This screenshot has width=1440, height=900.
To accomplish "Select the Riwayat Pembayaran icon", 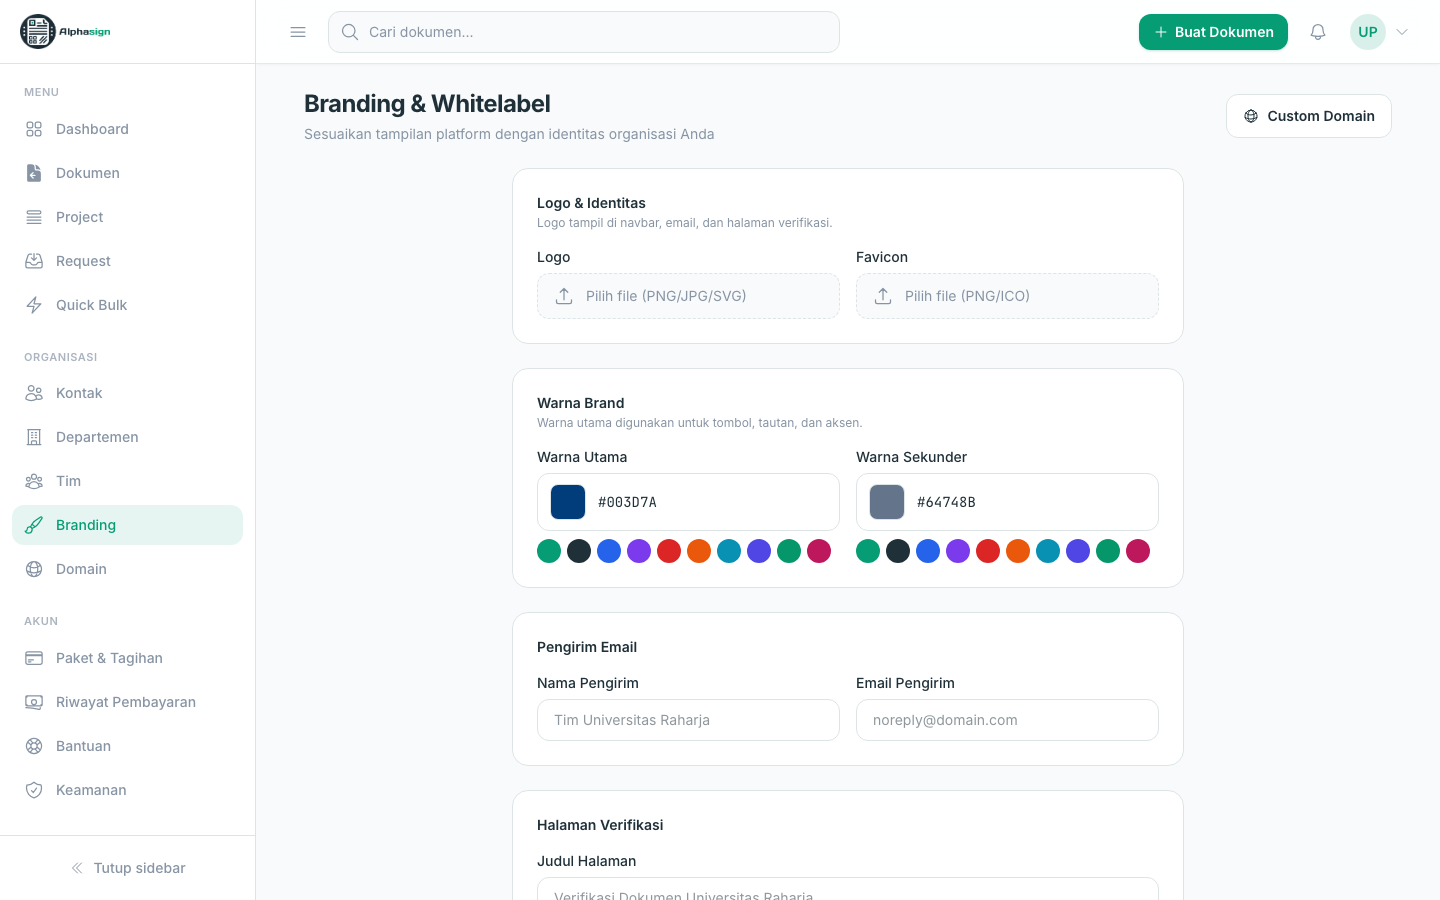I will pos(34,702).
